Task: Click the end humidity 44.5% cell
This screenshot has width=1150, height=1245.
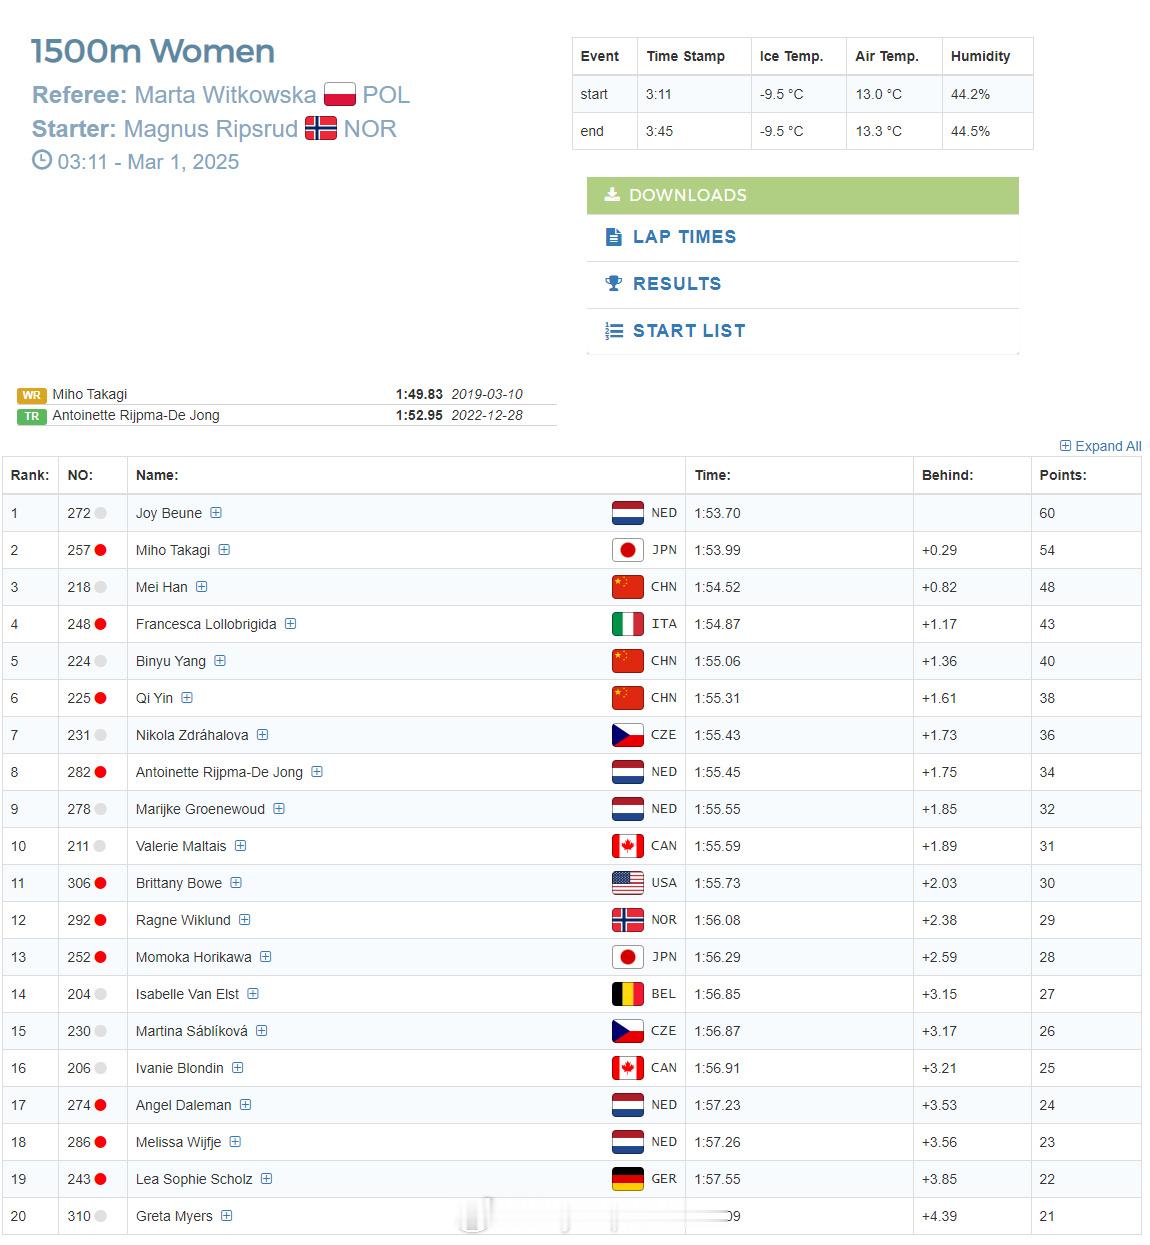Action: 987,131
